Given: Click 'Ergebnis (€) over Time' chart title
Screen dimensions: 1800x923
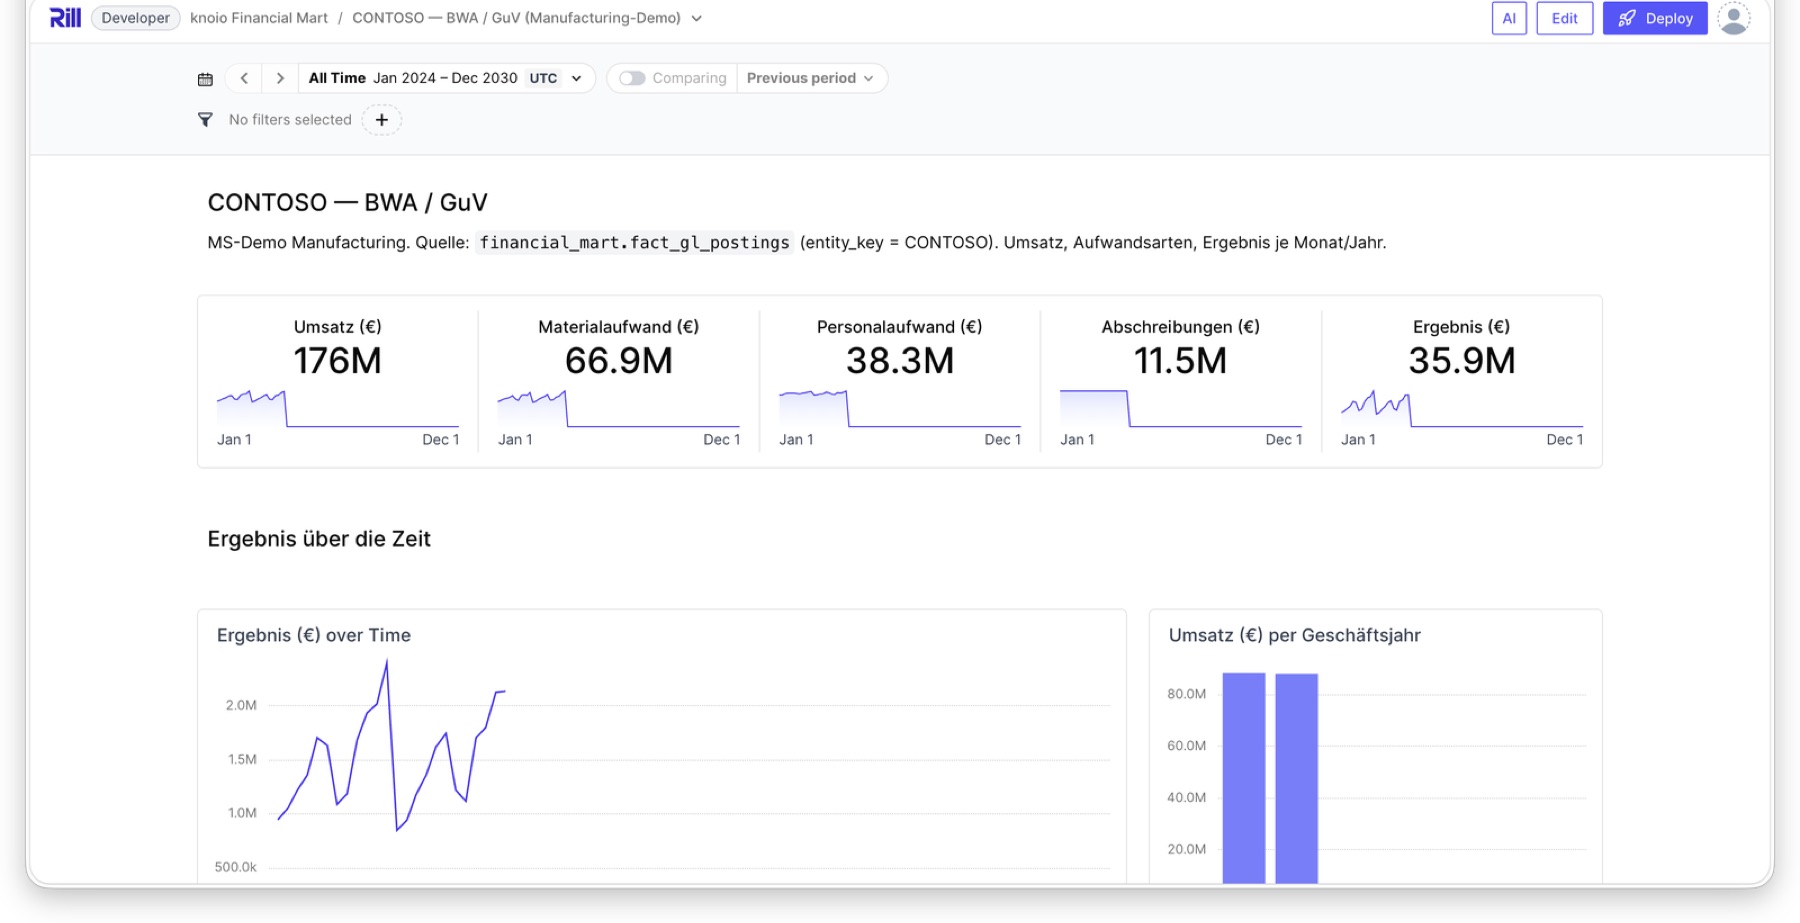Looking at the screenshot, I should 314,635.
